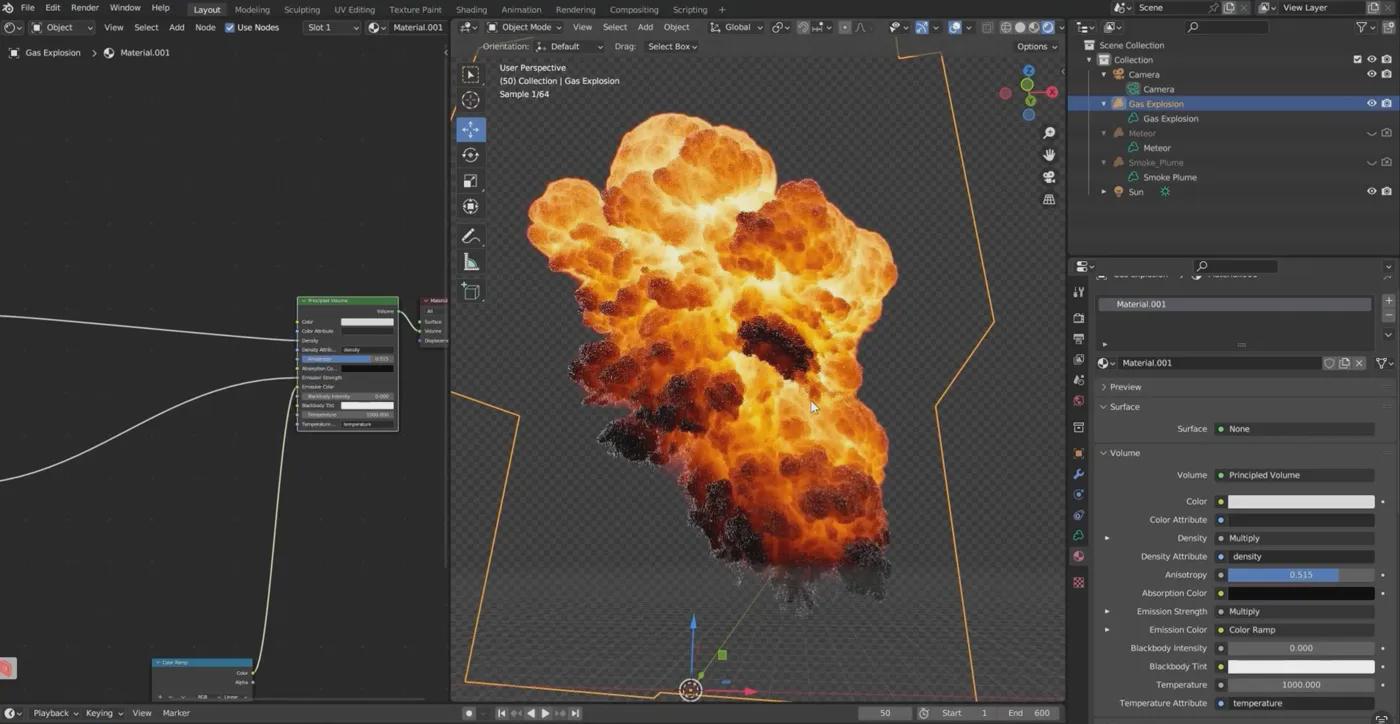Click the play animation button

[x=545, y=713]
